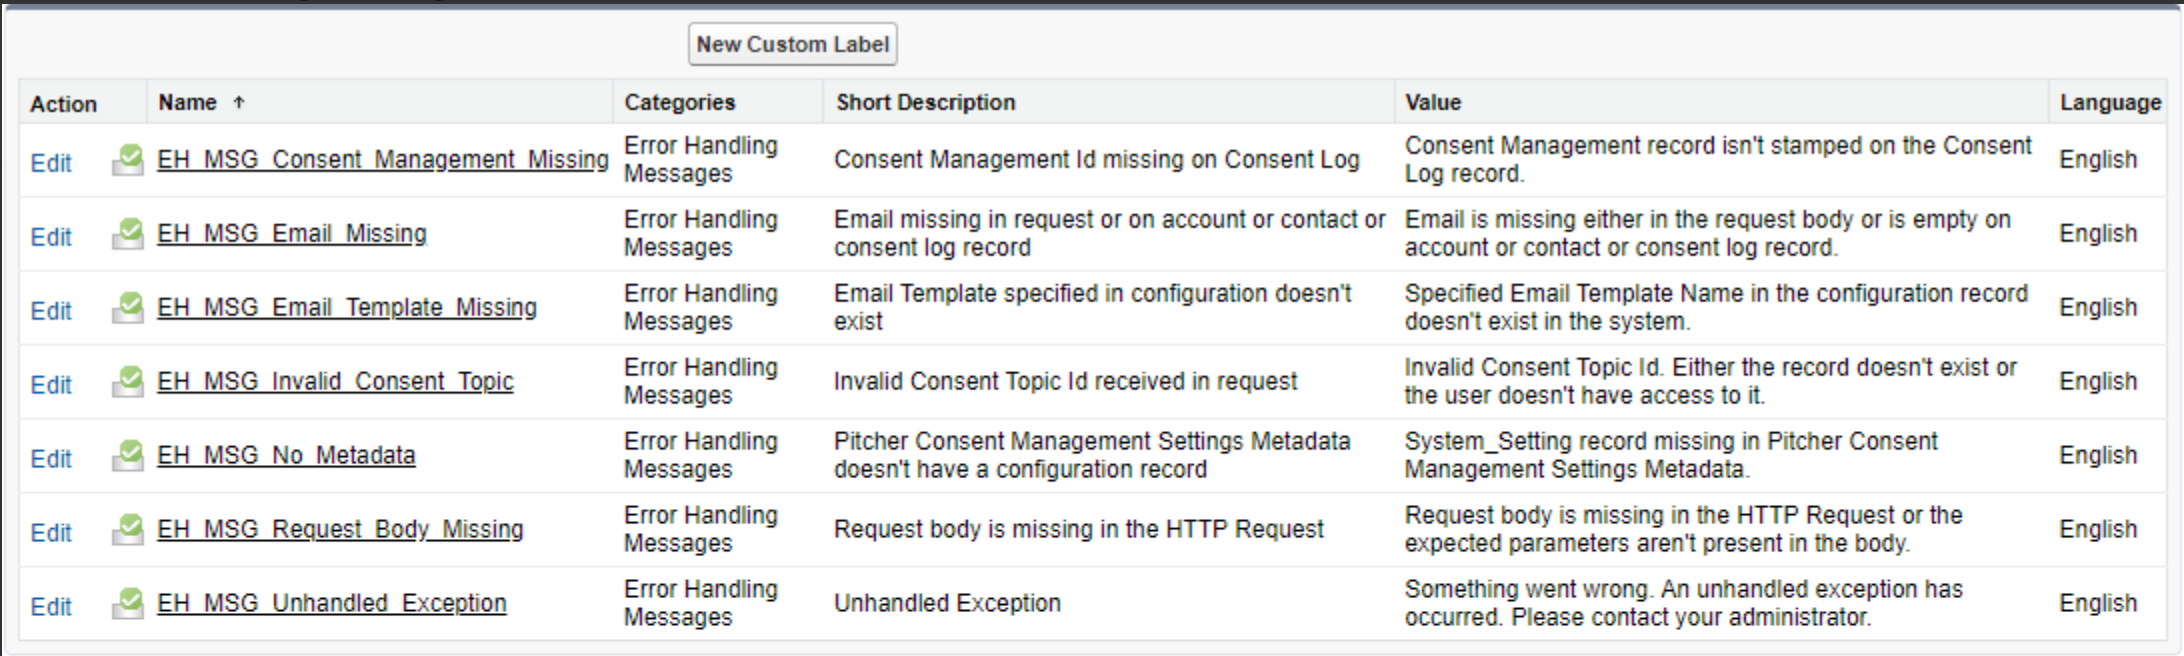The width and height of the screenshot is (2184, 656).
Task: Click the icon beside EH_MSG_Email_Template_Missing
Action: [x=127, y=308]
